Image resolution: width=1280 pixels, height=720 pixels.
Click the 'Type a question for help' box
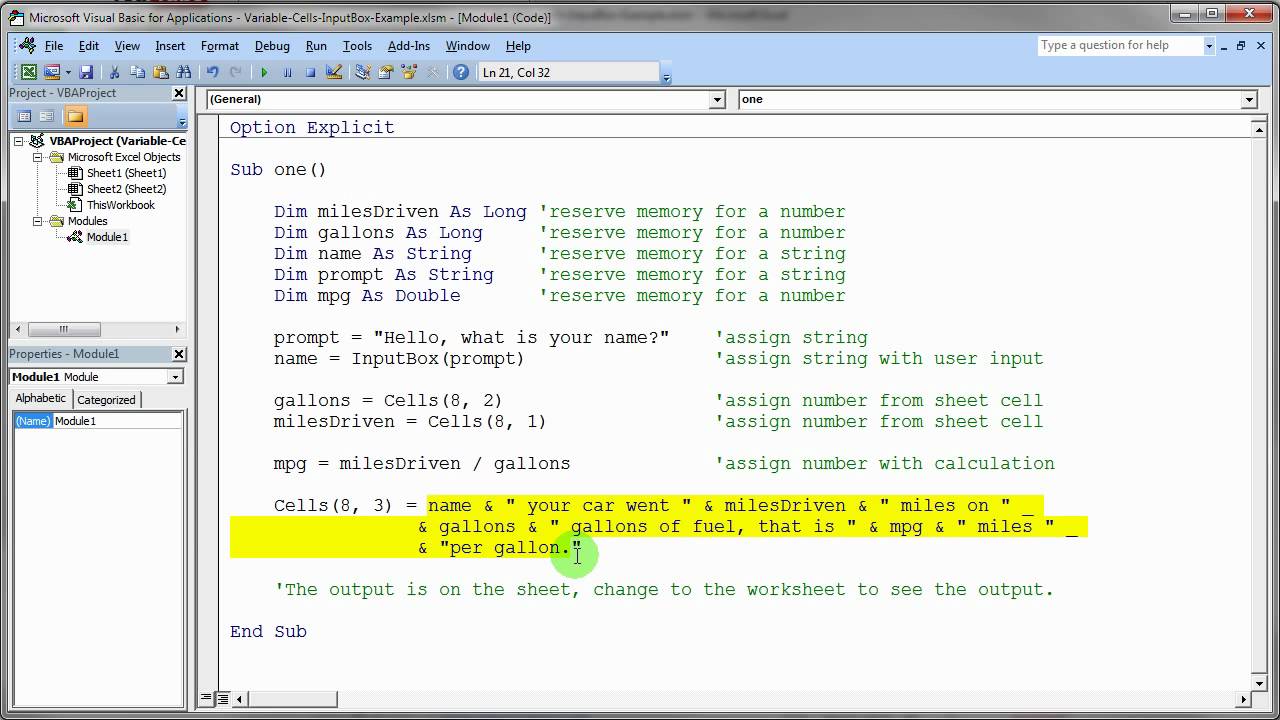pos(1118,45)
